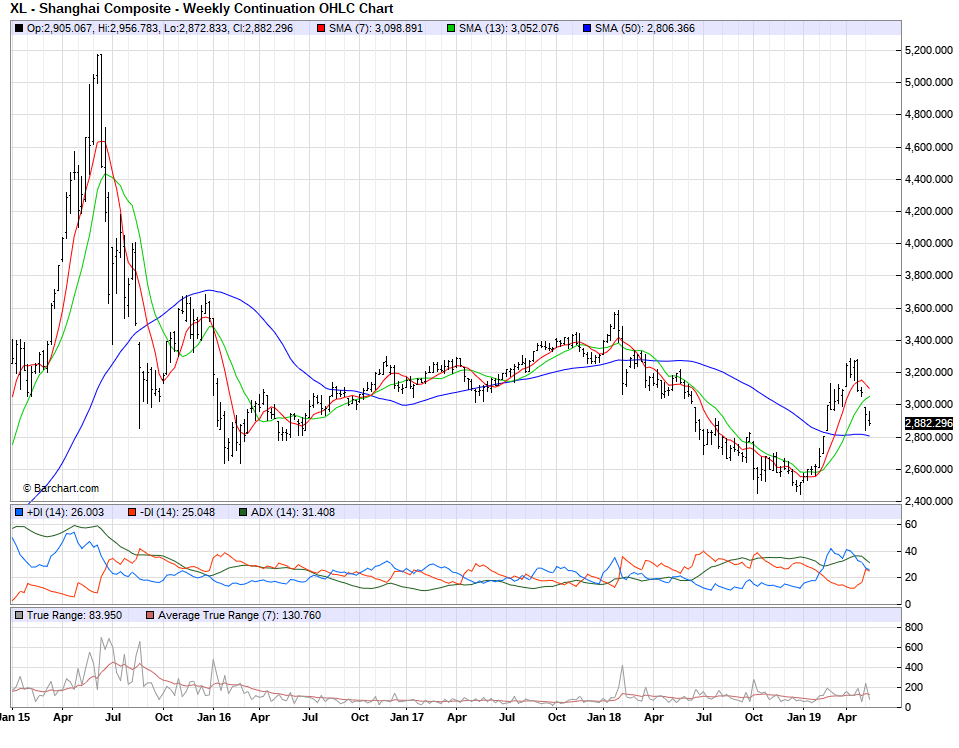Click the Average True Range (7) legend swatch
The image size is (959, 748).
click(x=151, y=615)
